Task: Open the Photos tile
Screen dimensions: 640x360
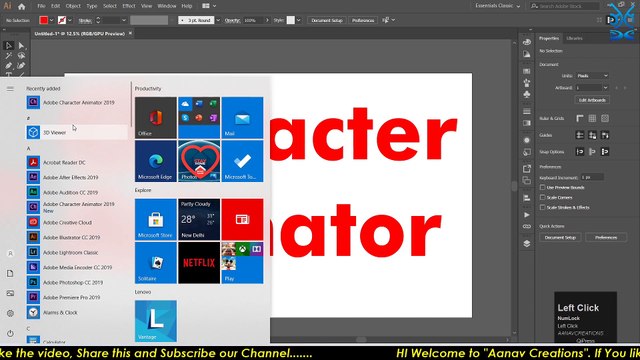Action: (x=199, y=161)
